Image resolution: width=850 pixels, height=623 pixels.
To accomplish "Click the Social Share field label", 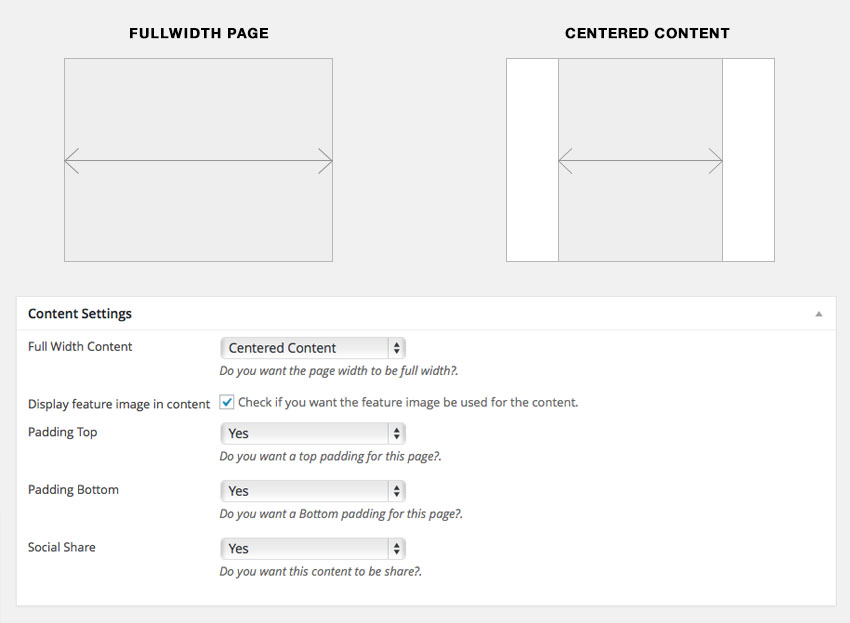I will [62, 547].
